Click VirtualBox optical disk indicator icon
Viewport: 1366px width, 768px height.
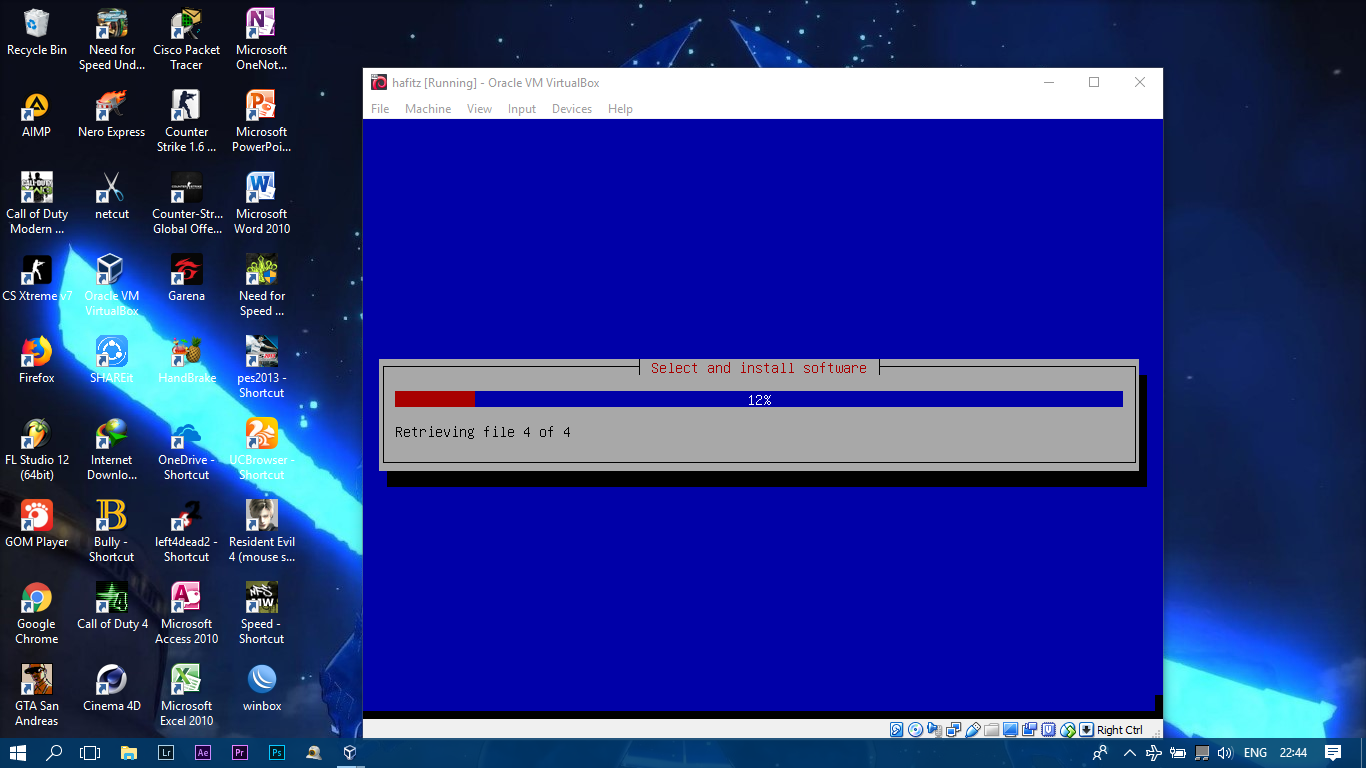click(915, 730)
